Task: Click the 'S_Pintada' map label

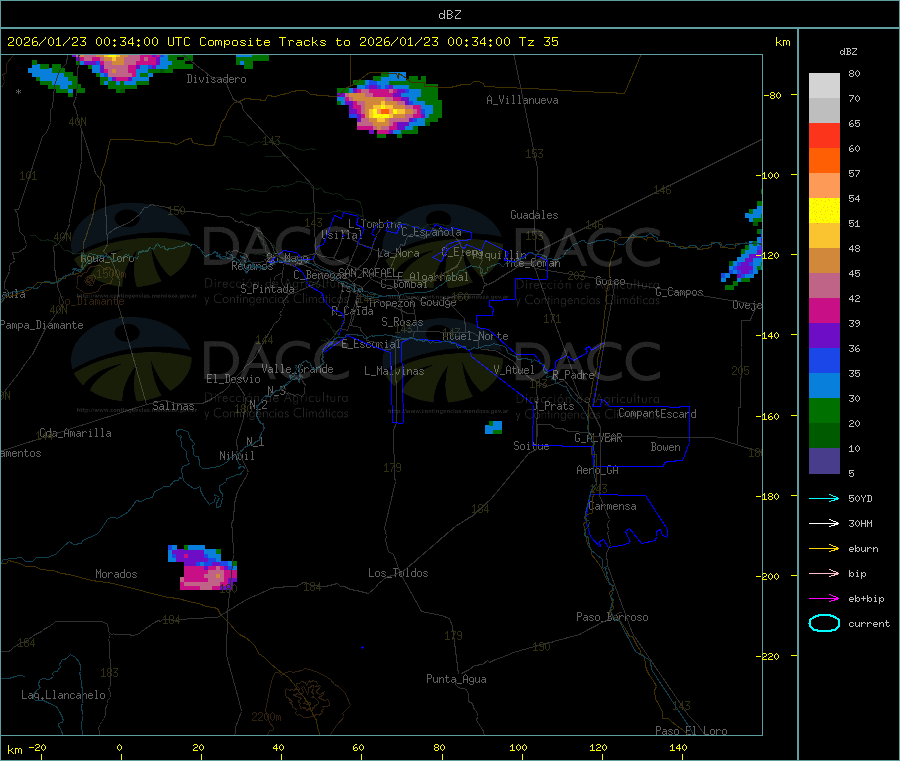Action: 267,289
